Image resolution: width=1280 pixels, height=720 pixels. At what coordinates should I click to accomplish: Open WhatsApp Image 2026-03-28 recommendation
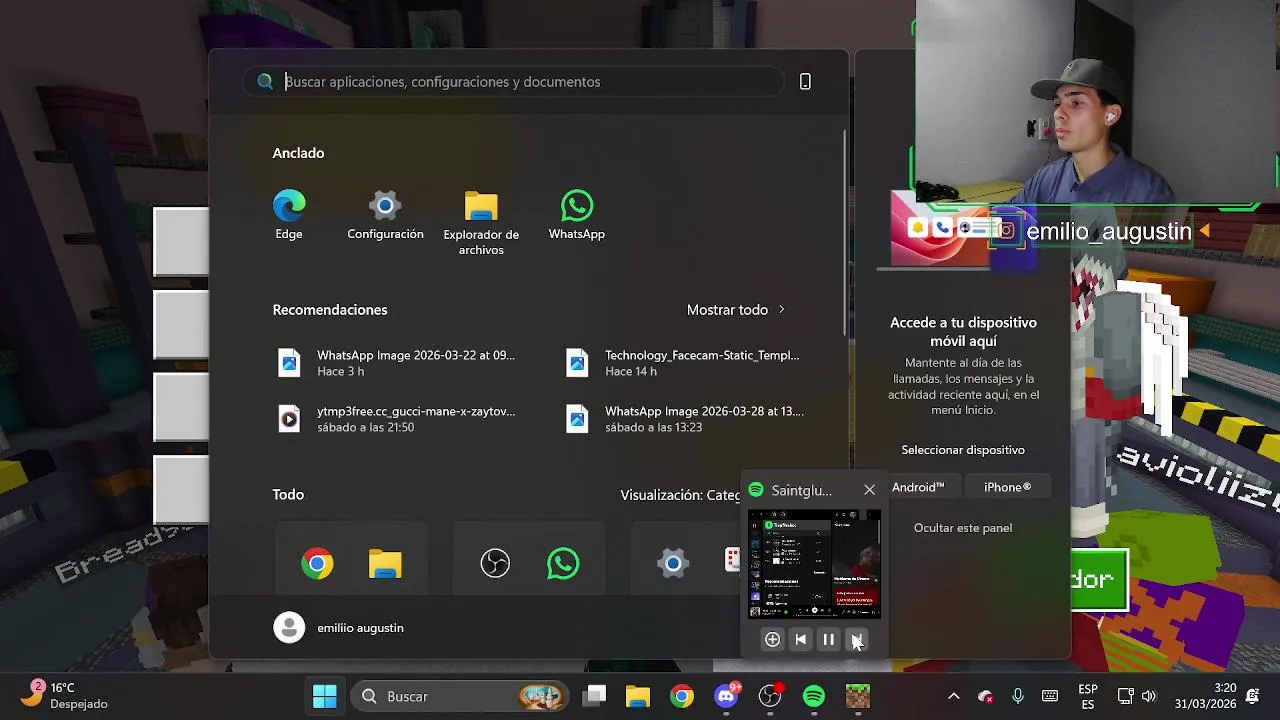(685, 419)
